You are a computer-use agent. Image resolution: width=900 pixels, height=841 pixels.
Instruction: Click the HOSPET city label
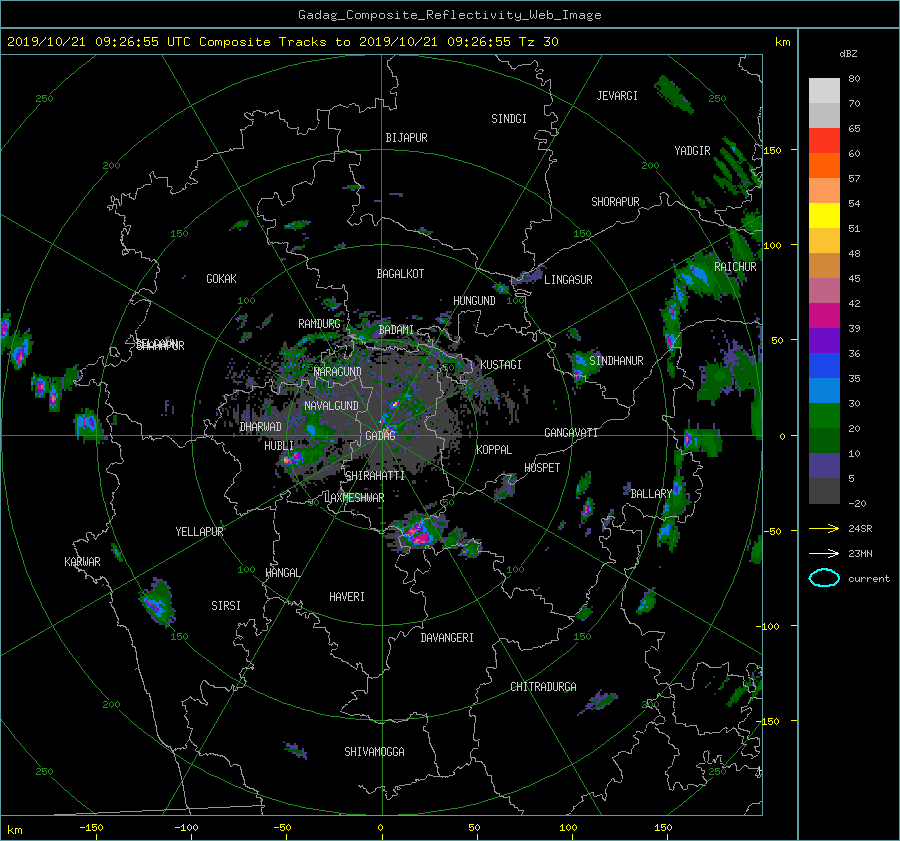(x=542, y=468)
